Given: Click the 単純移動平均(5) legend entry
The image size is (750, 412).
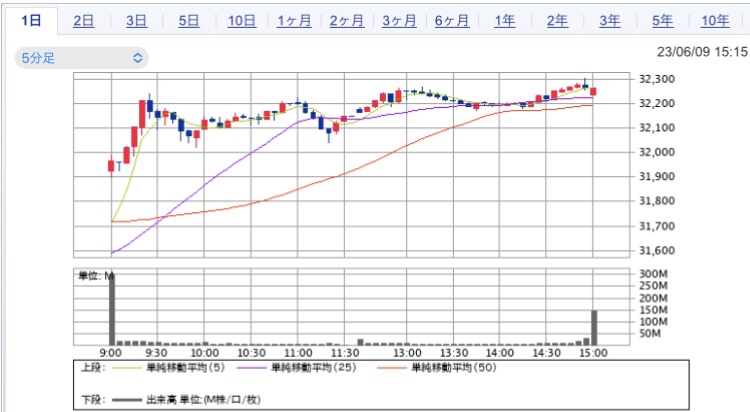Looking at the screenshot, I should (186, 367).
